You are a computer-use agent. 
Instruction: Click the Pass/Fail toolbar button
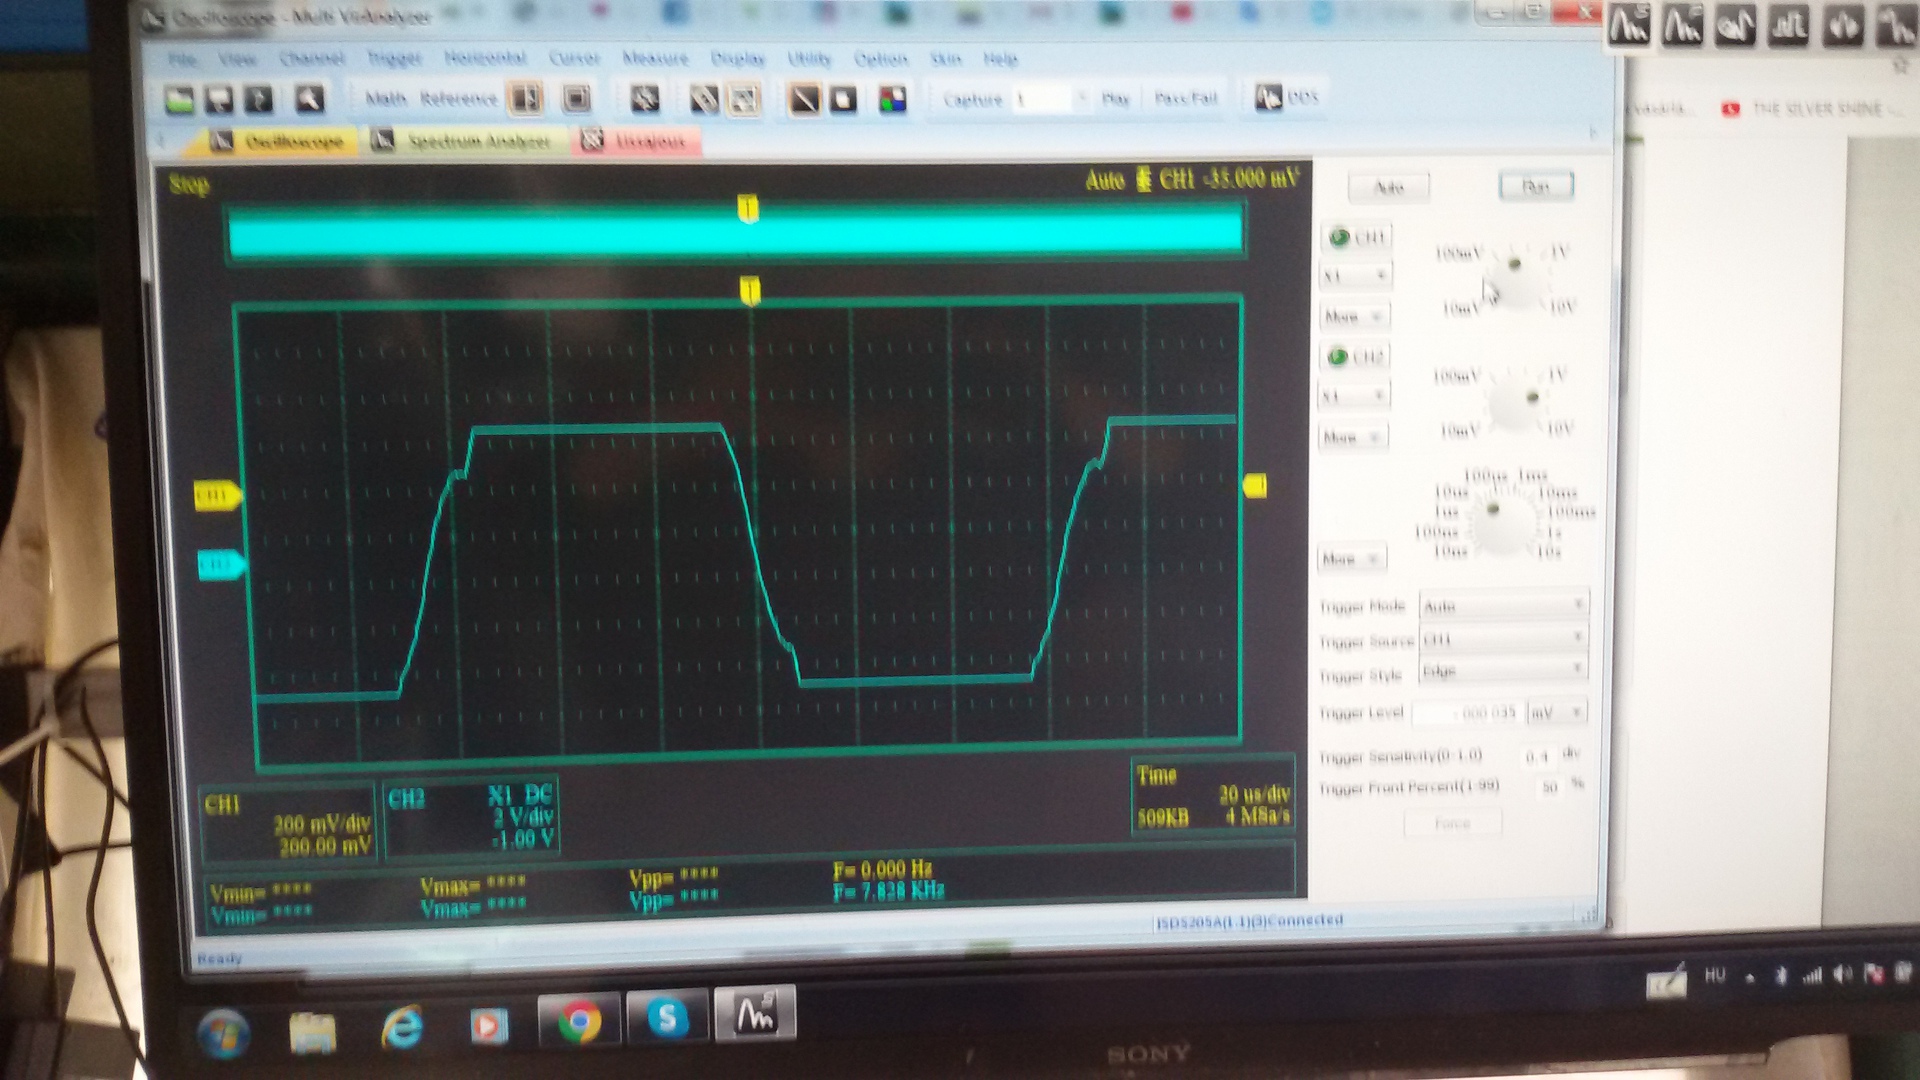[1186, 98]
